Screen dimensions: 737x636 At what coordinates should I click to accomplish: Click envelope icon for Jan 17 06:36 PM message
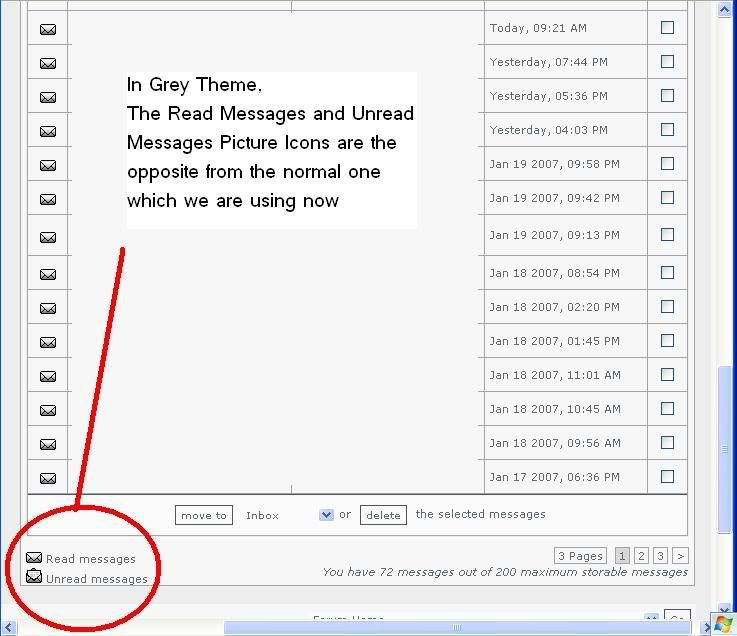point(47,479)
